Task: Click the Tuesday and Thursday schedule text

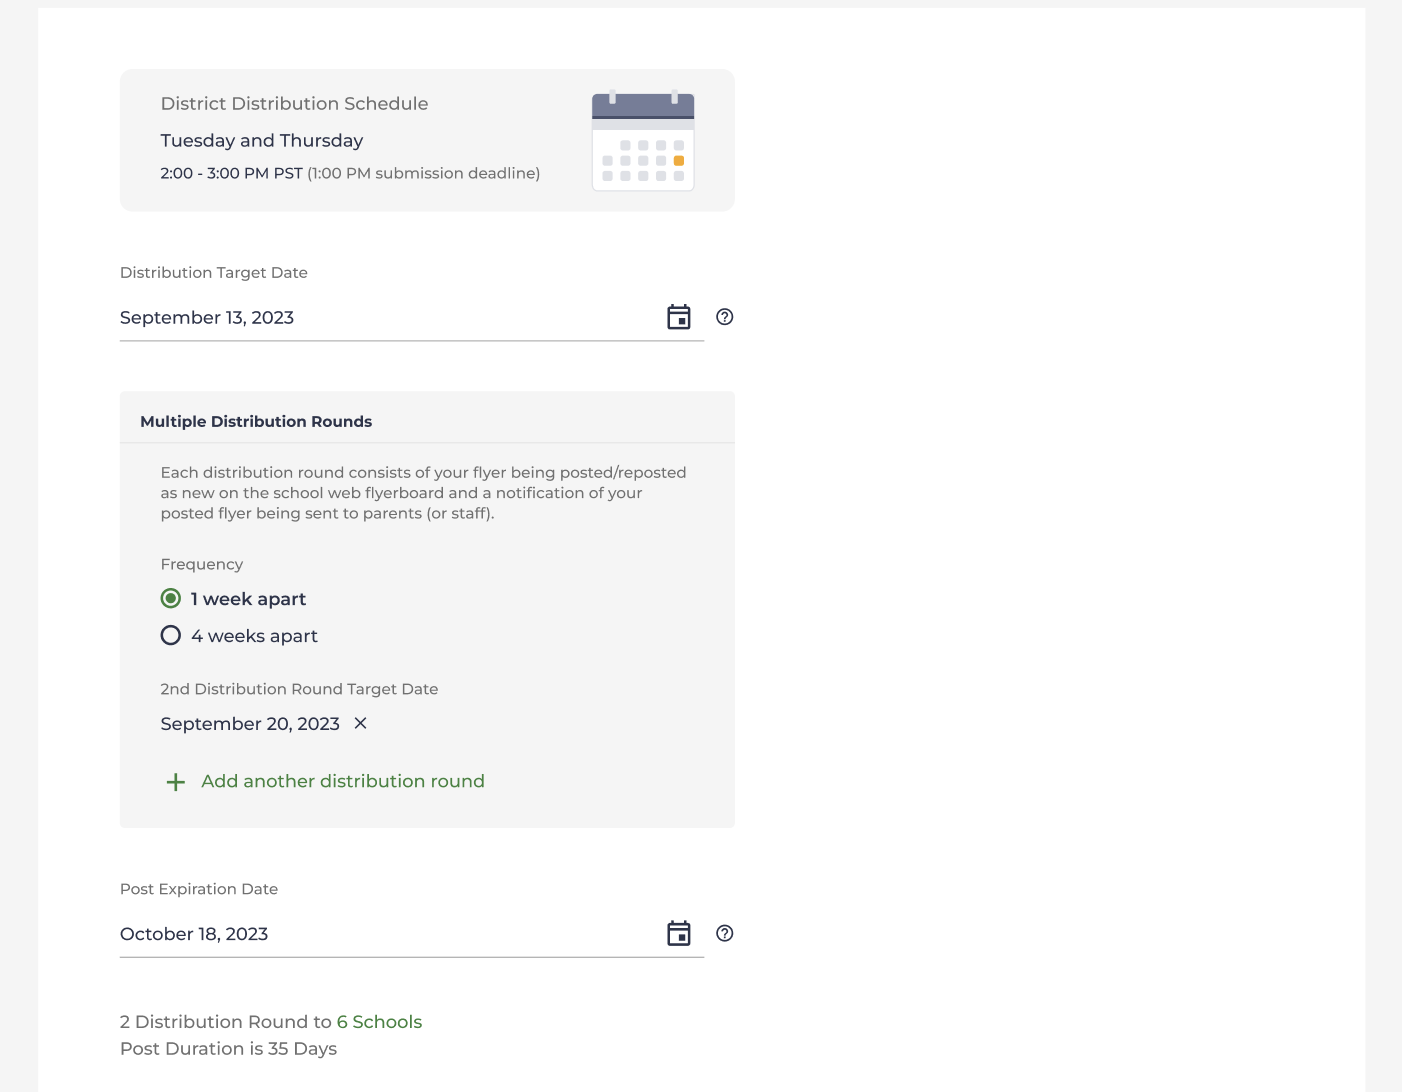Action: [262, 141]
